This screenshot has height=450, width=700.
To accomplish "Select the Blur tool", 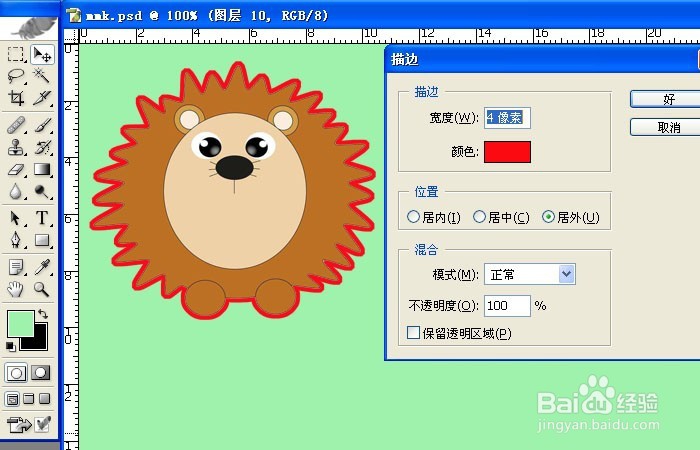I will (x=16, y=192).
